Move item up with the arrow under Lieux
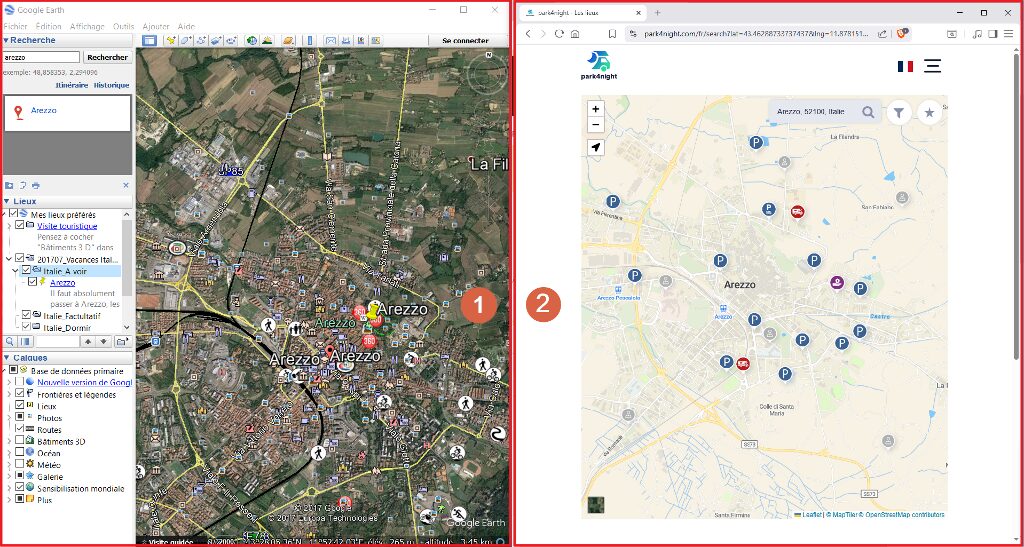 [x=88, y=341]
